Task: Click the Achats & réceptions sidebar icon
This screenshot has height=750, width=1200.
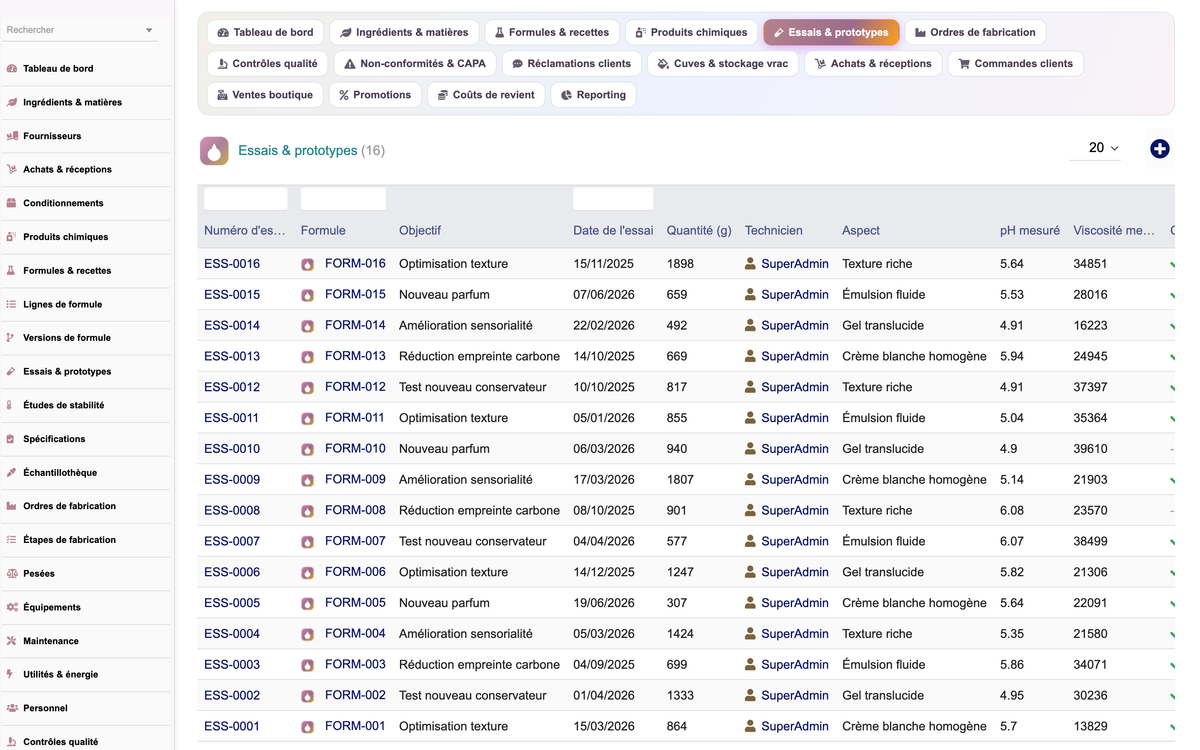Action: tap(12, 170)
